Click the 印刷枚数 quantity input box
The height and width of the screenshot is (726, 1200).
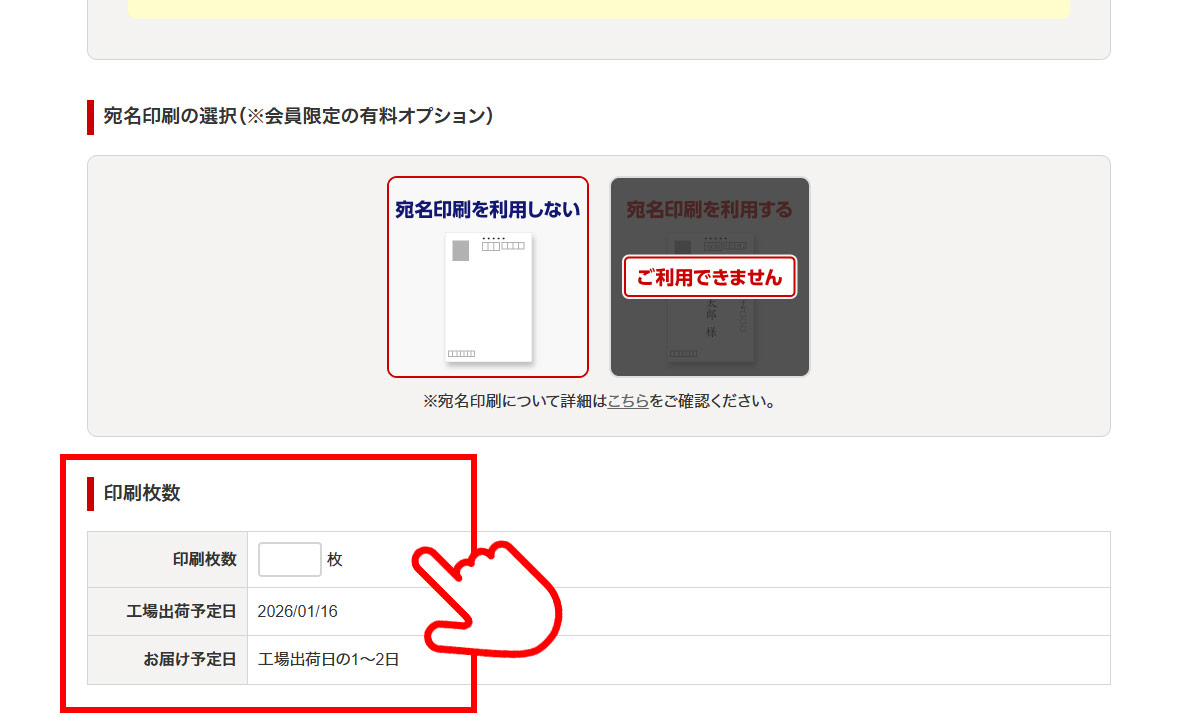(290, 560)
